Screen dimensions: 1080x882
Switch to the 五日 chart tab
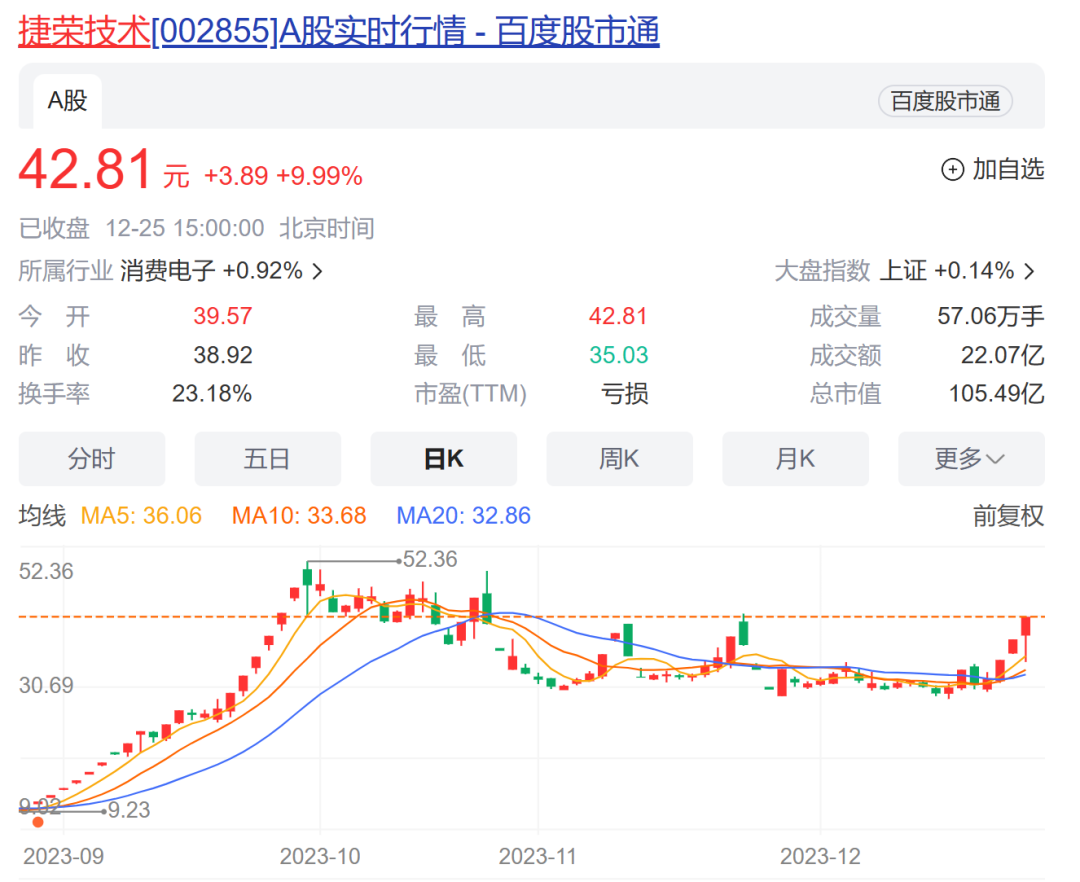[267, 459]
